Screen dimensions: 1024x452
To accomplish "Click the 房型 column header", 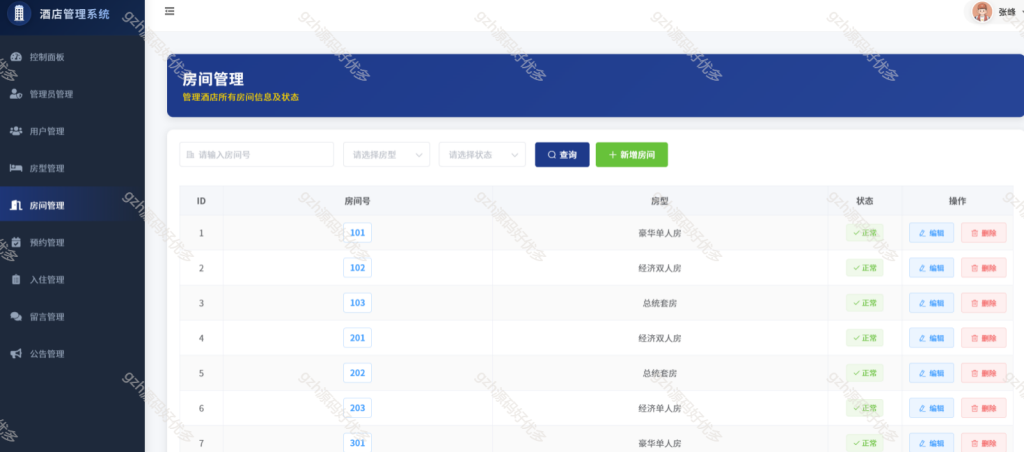I will (660, 201).
